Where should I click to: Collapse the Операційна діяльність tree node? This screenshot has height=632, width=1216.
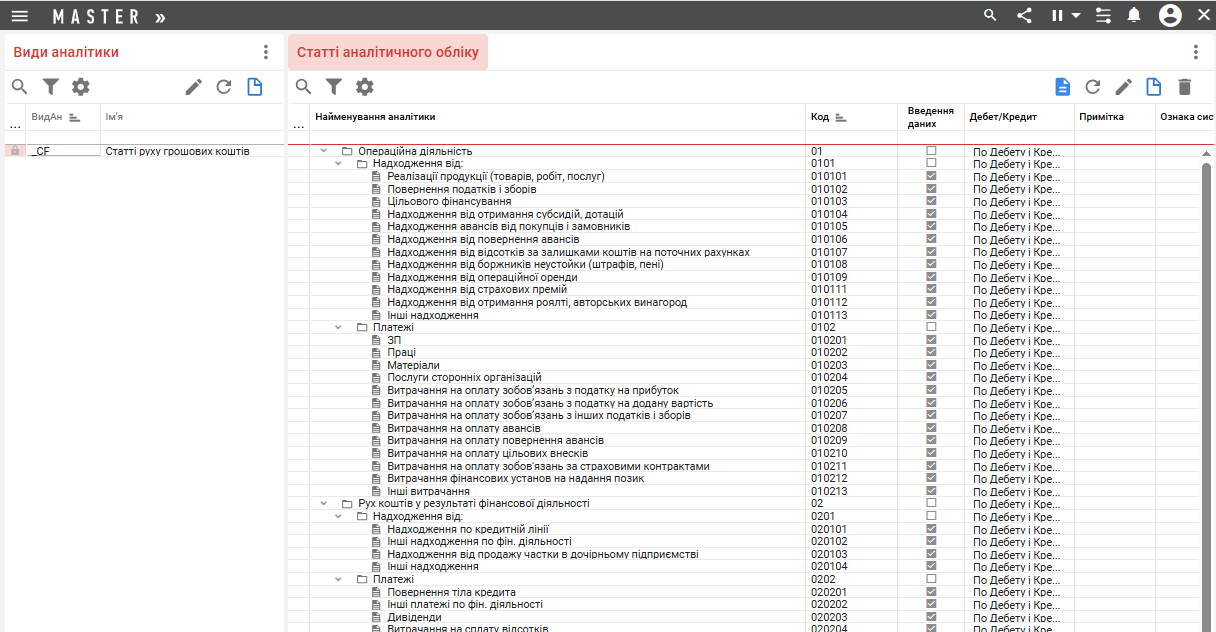point(324,151)
